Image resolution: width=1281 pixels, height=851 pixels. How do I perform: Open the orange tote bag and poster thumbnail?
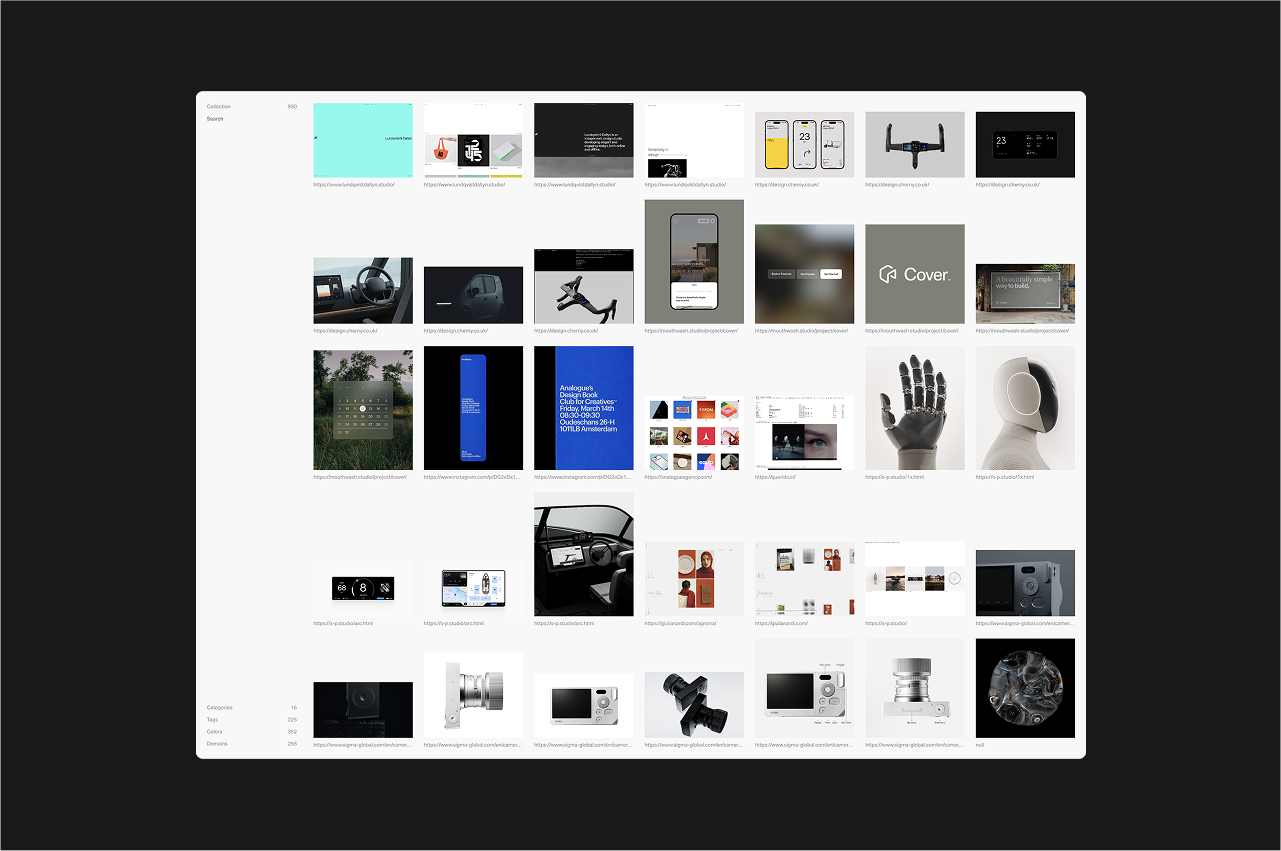pyautogui.click(x=473, y=140)
